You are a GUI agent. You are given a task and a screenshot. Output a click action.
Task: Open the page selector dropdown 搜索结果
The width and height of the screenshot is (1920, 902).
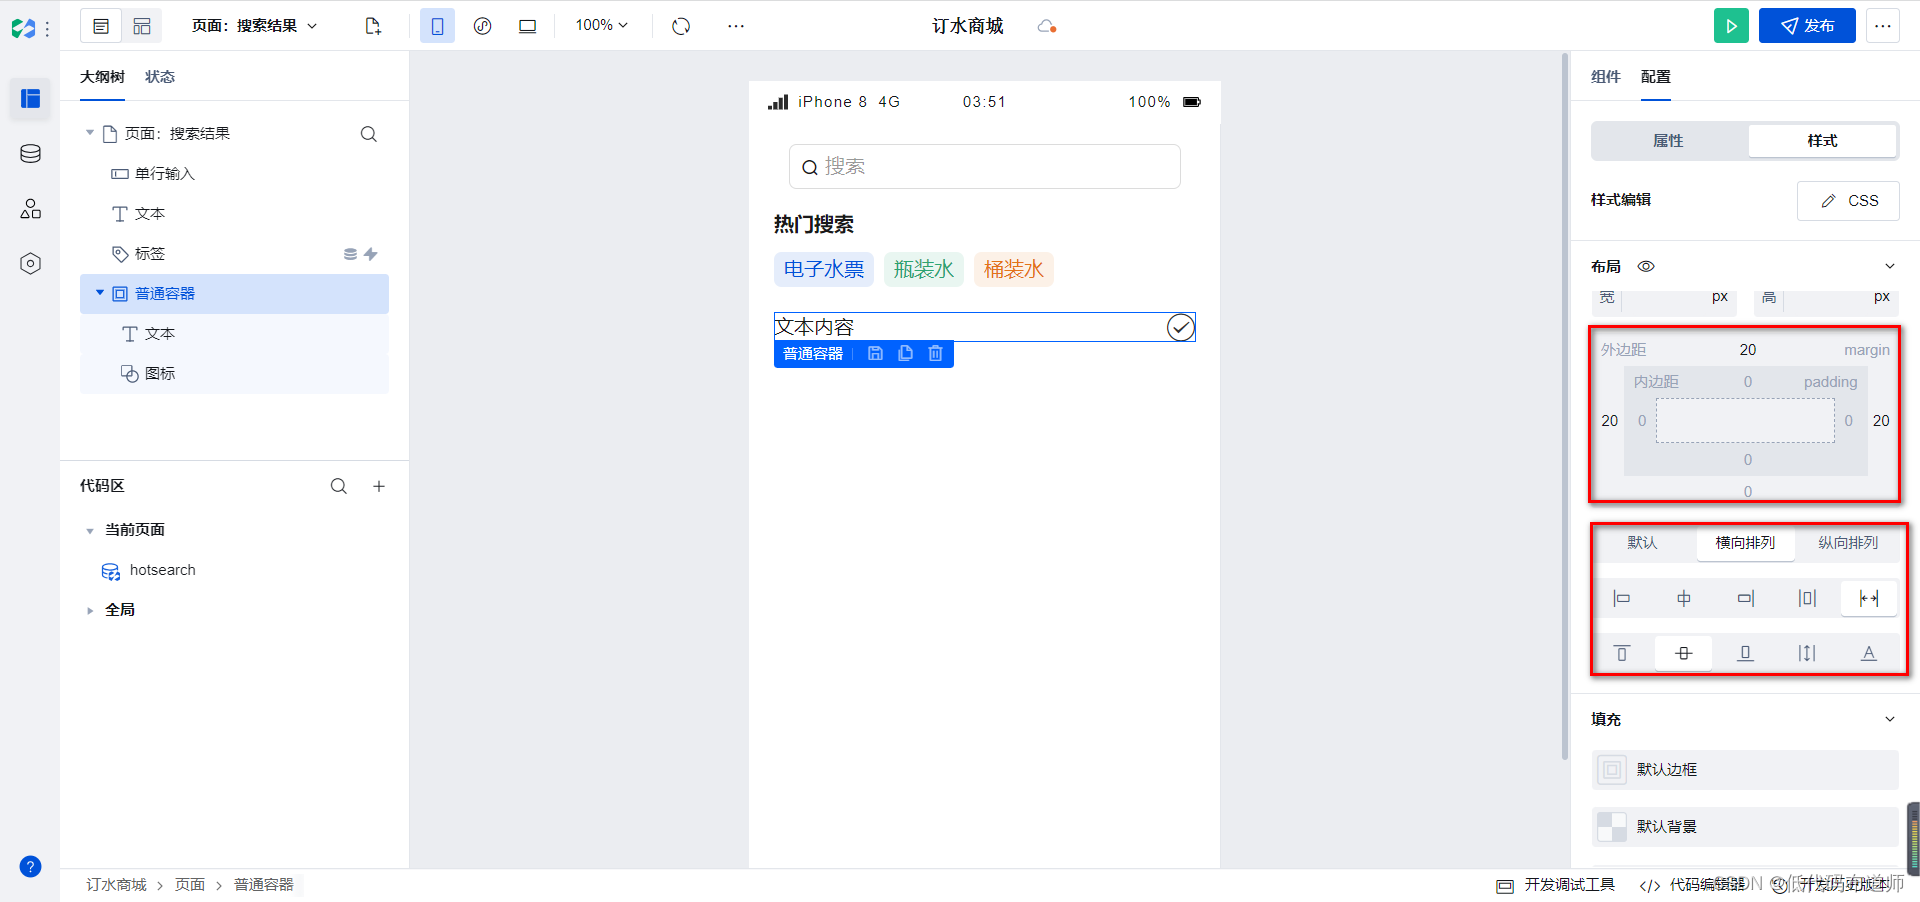[255, 26]
